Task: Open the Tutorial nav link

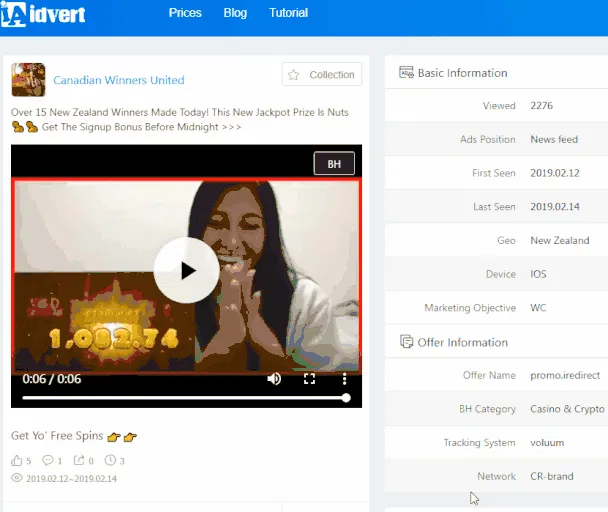Action: click(x=288, y=13)
